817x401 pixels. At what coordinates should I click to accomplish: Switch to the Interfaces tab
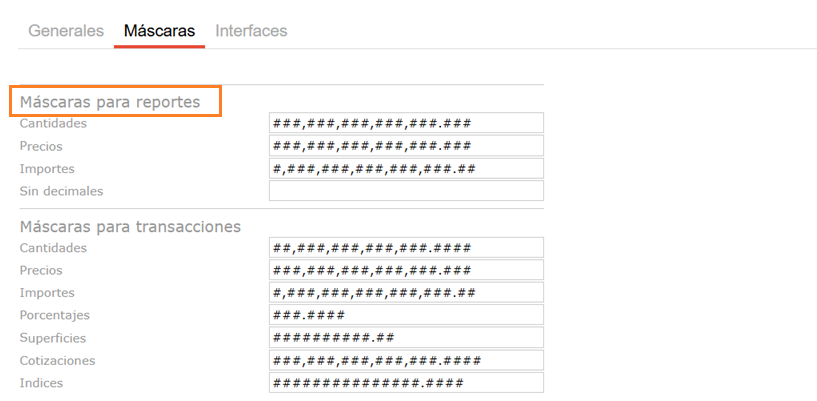[x=251, y=31]
